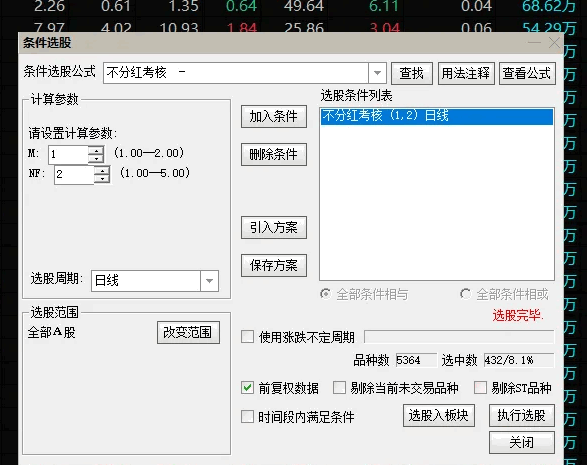This screenshot has width=587, height=465.
Task: Click the 查找 button
Action: tap(412, 73)
